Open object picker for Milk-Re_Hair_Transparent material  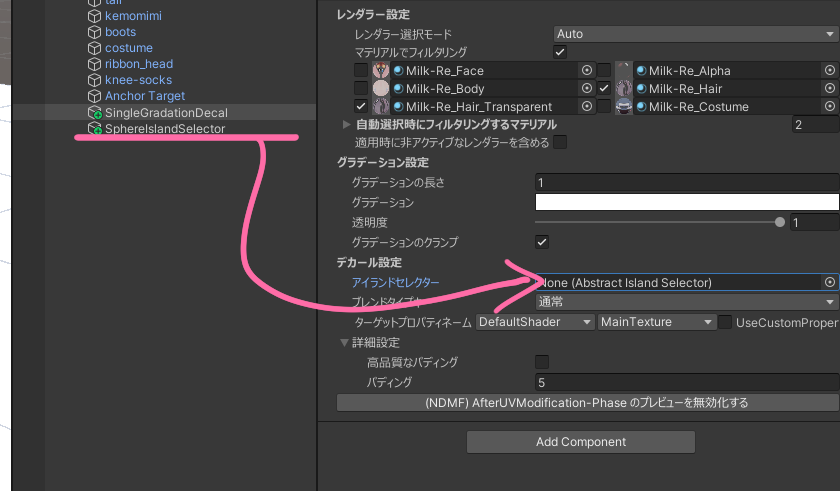pyautogui.click(x=587, y=107)
